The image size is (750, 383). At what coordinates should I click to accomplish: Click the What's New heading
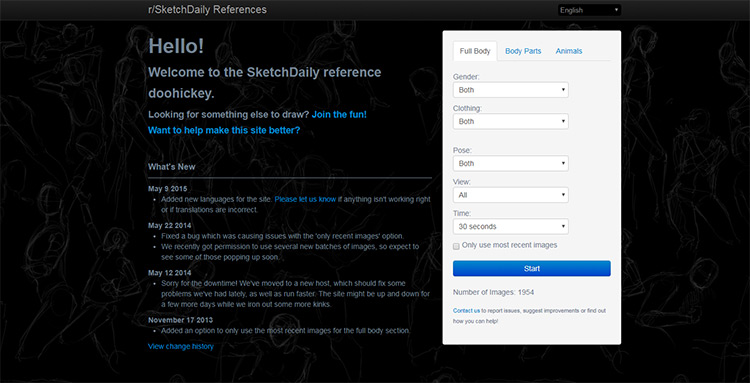[172, 167]
